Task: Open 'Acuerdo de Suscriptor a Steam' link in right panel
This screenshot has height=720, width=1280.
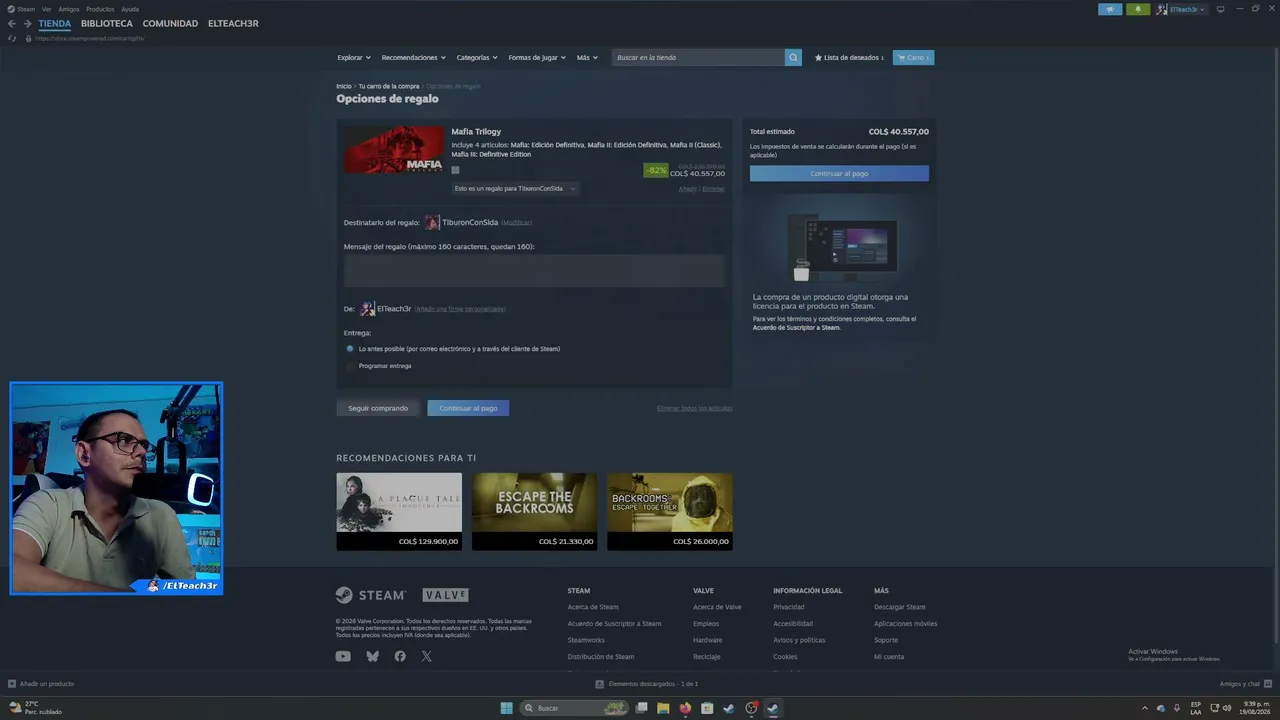Action: point(796,328)
